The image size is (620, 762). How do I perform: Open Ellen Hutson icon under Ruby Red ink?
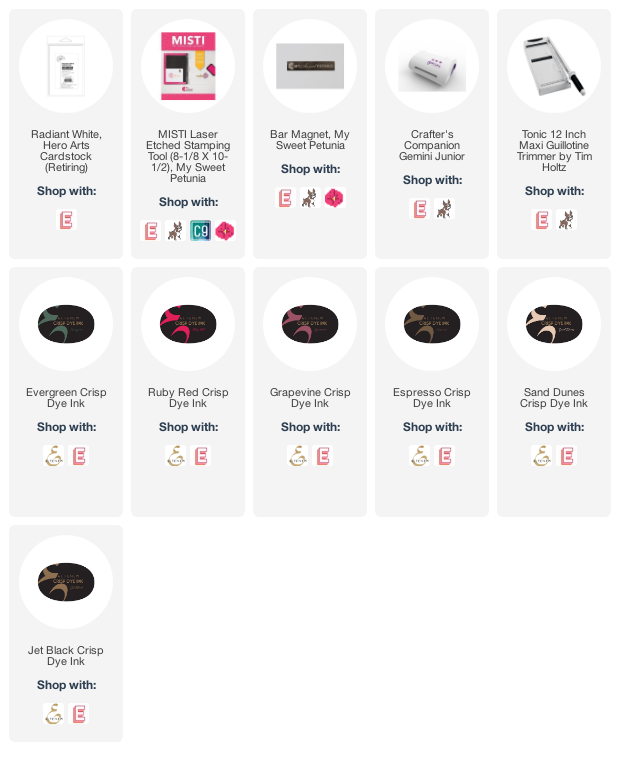[201, 456]
